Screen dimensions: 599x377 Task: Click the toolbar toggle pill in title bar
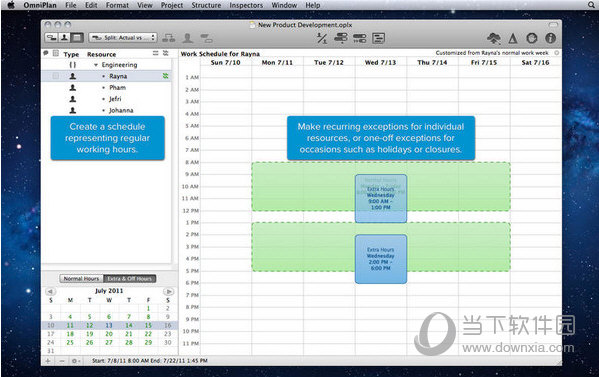pos(553,25)
